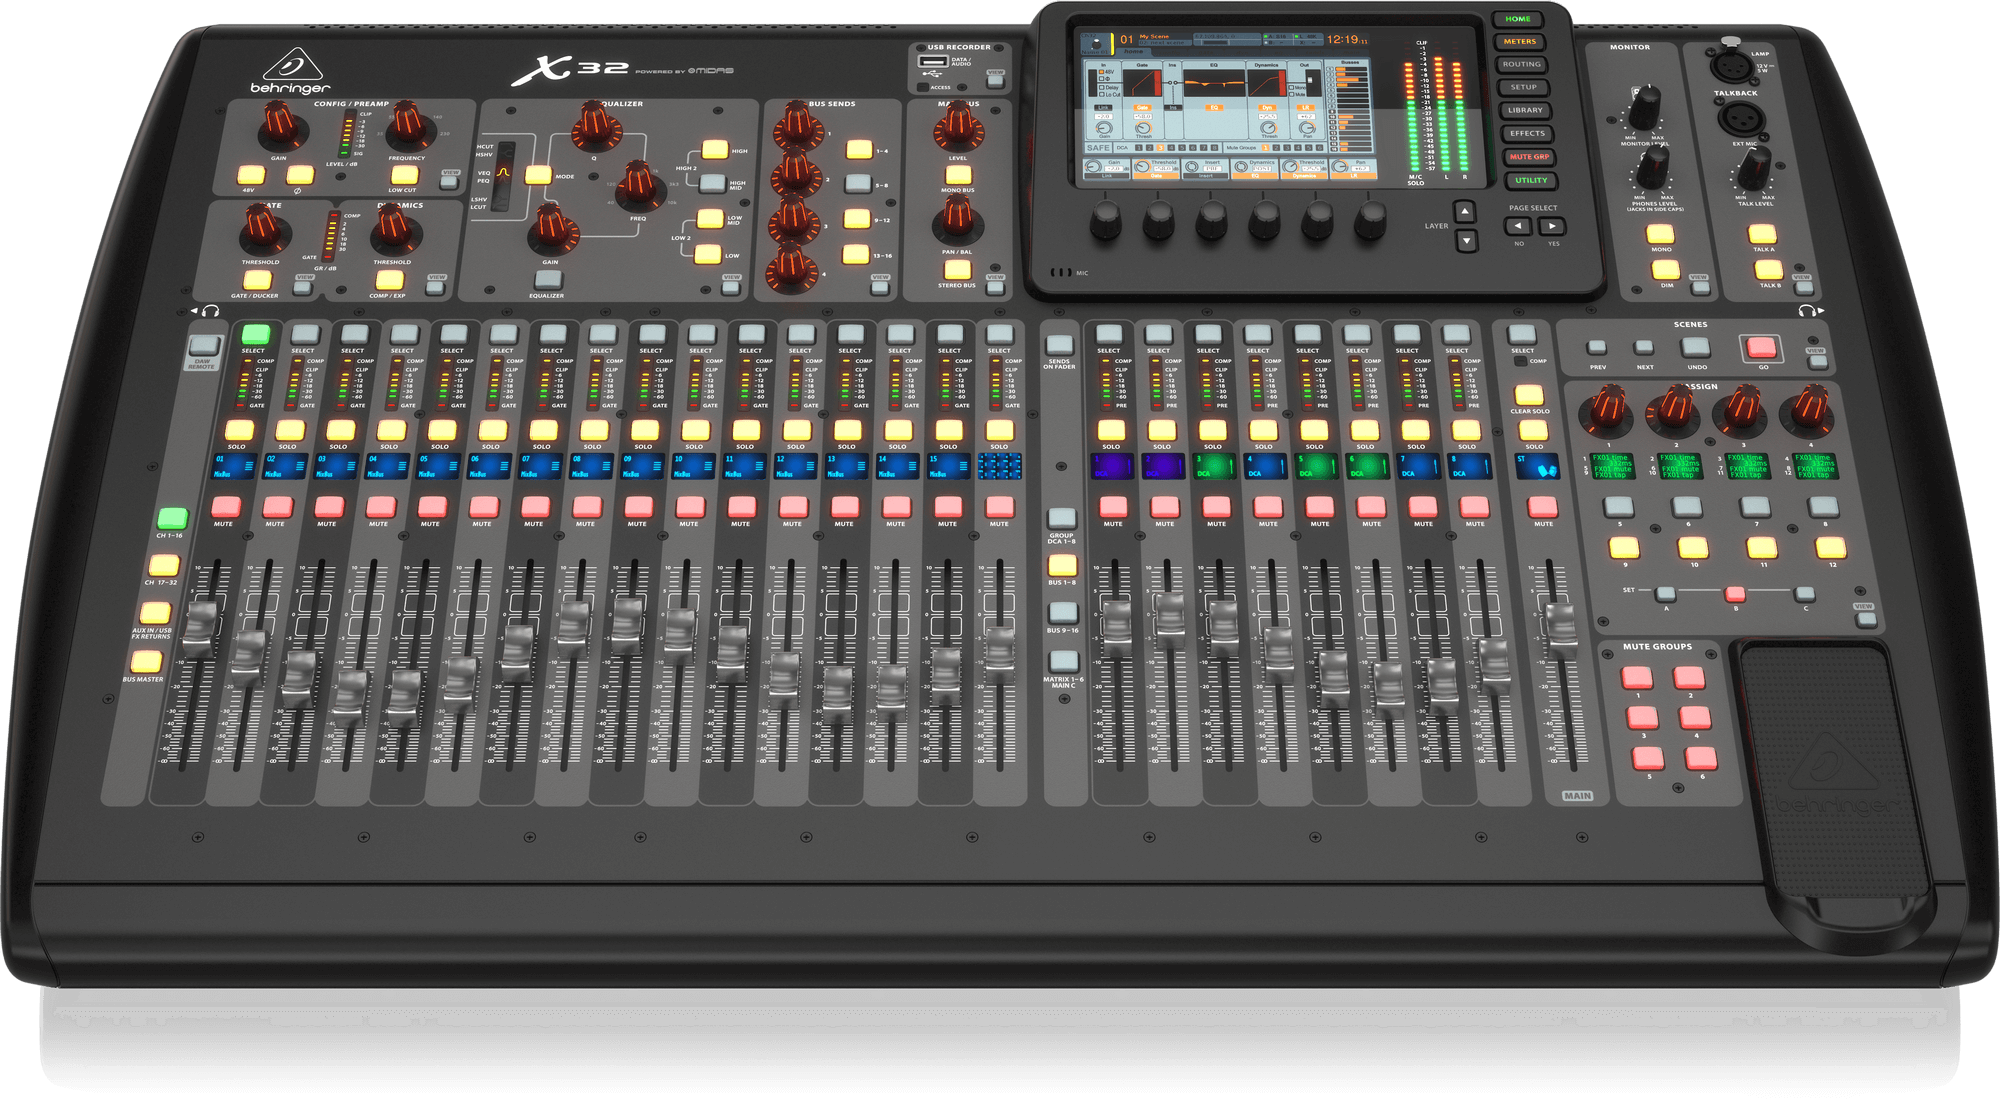
Task: Toggle LOW CUT in the preamp section
Action: point(404,177)
